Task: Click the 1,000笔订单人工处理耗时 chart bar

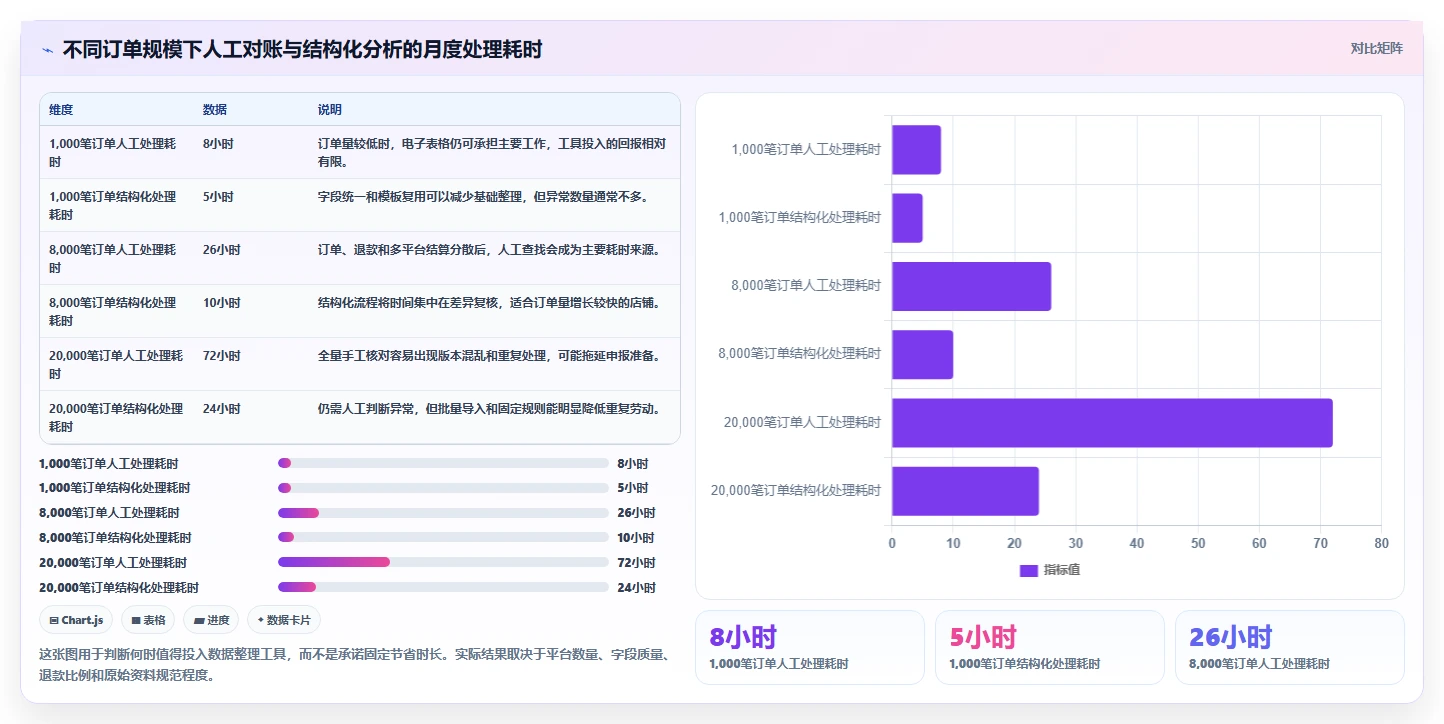Action: [916, 150]
